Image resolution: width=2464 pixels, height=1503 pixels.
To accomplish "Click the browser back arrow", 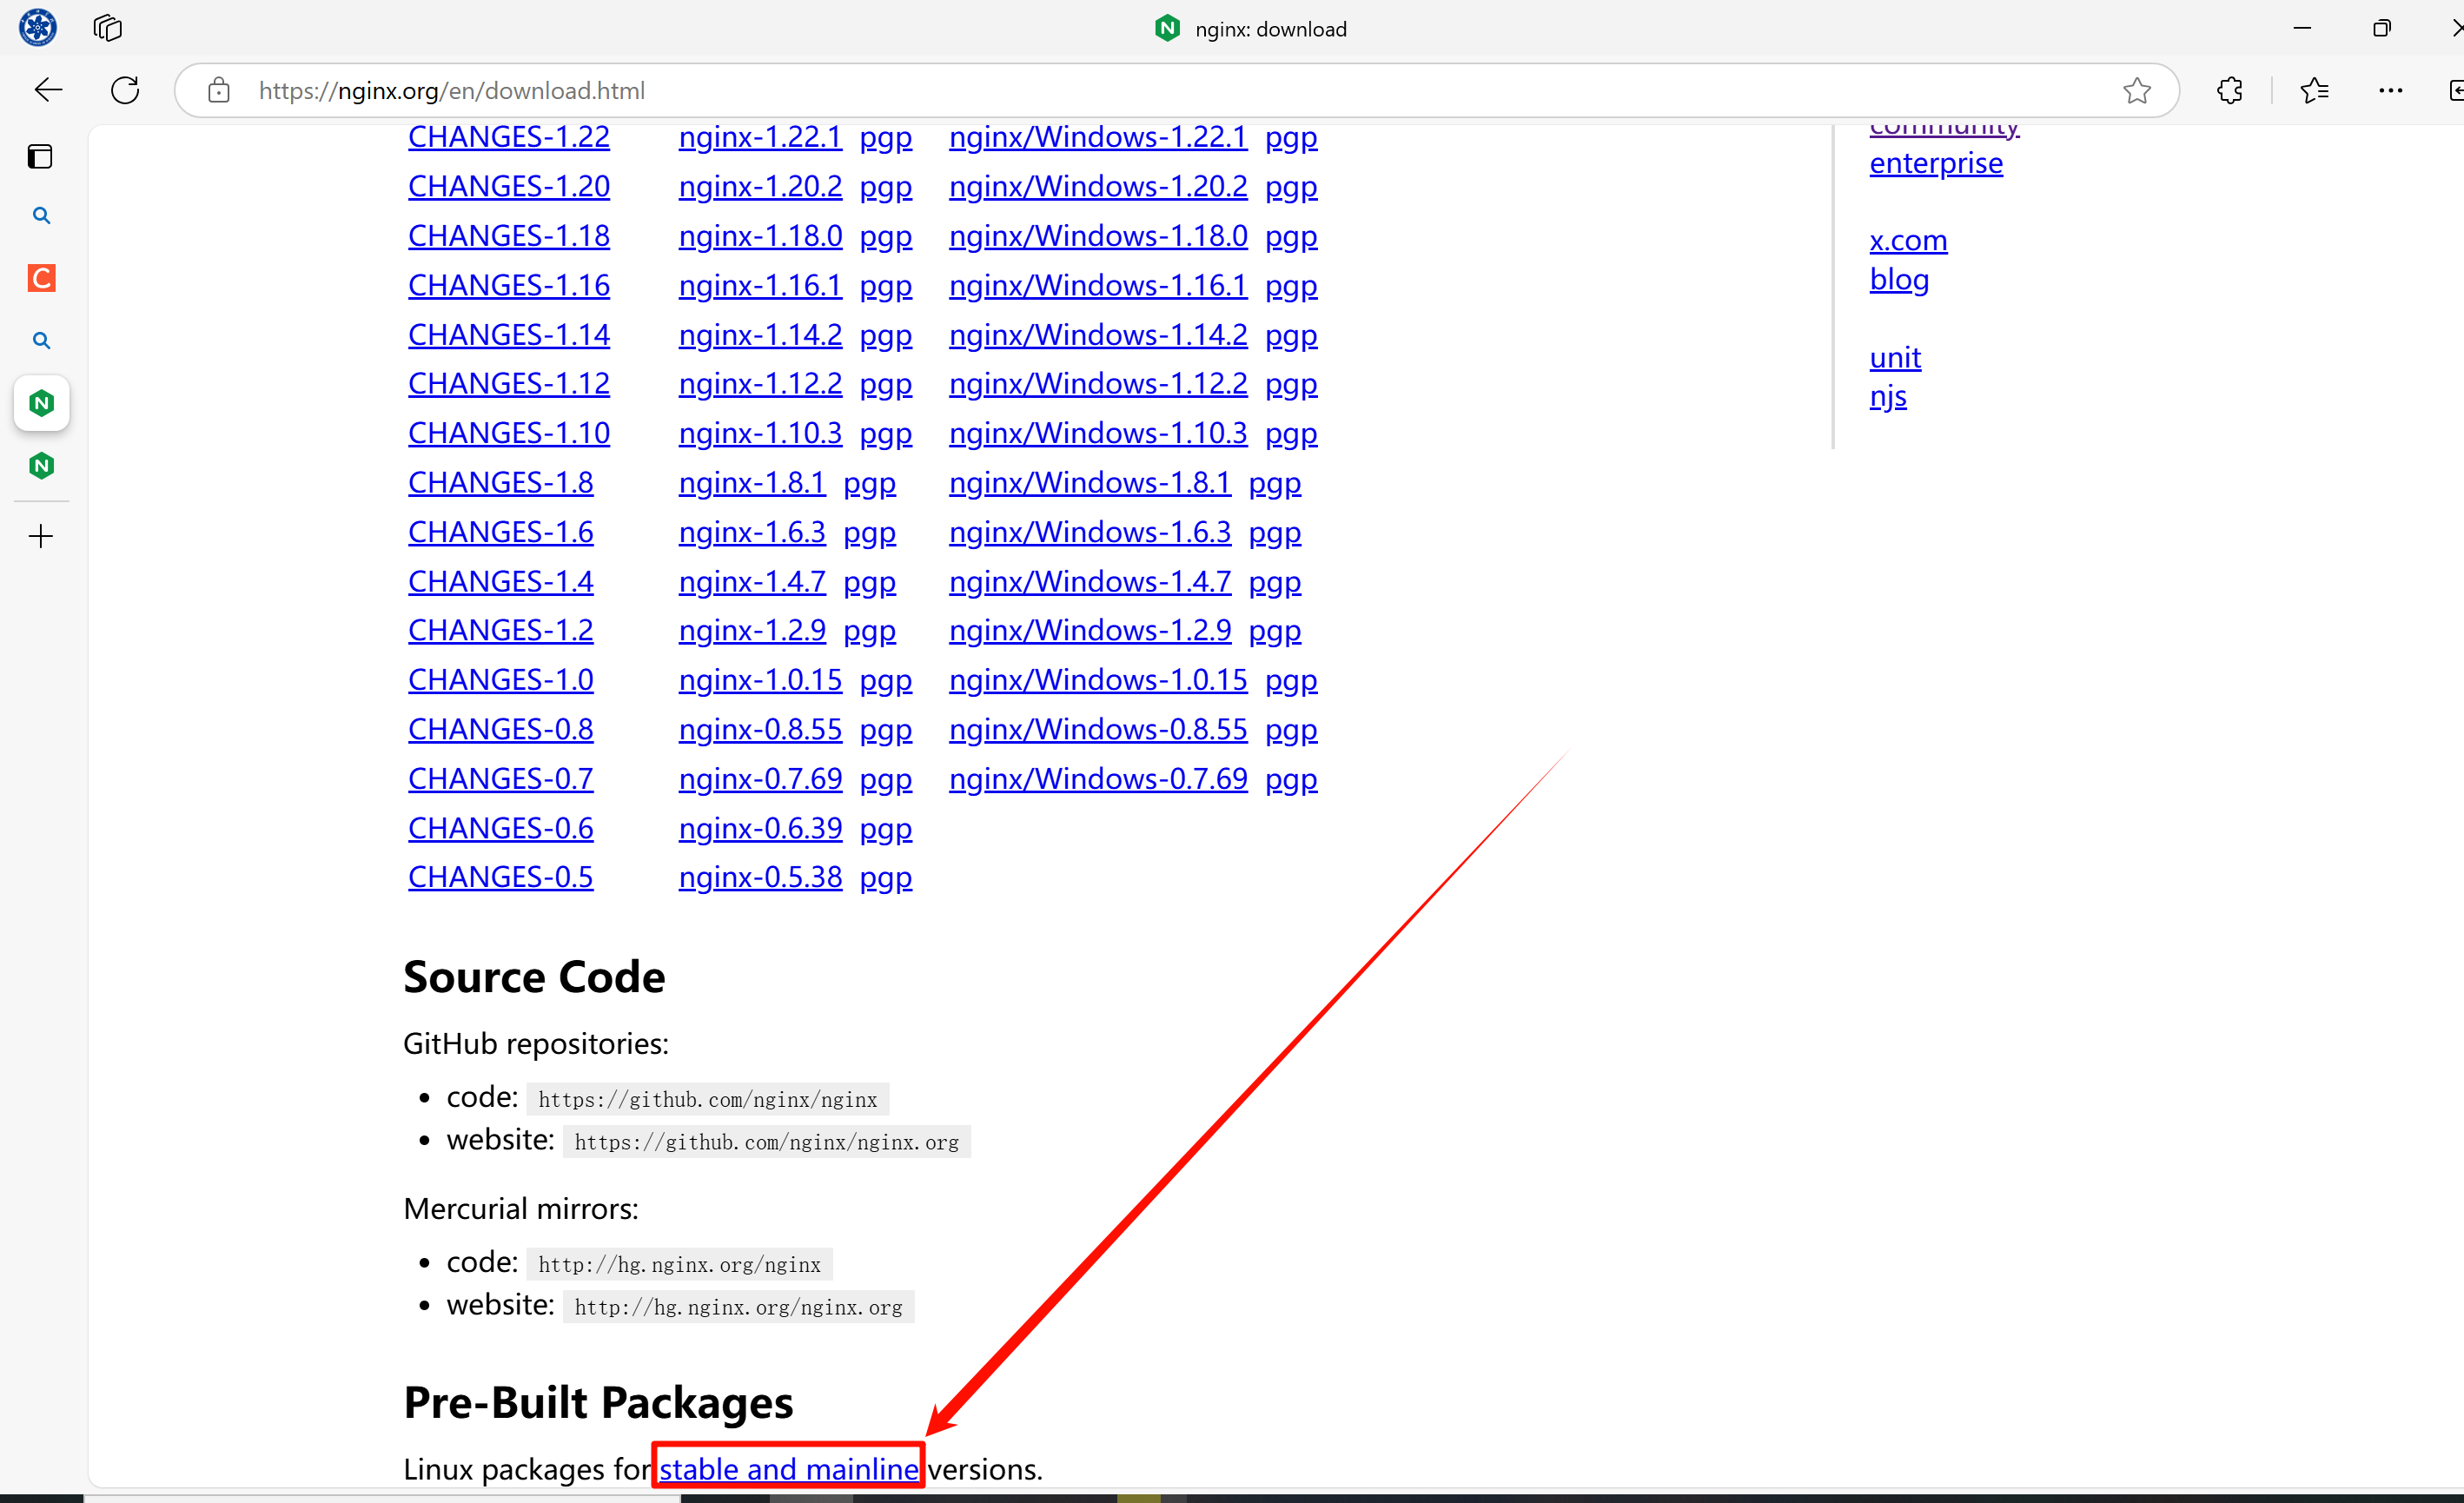I will [48, 90].
